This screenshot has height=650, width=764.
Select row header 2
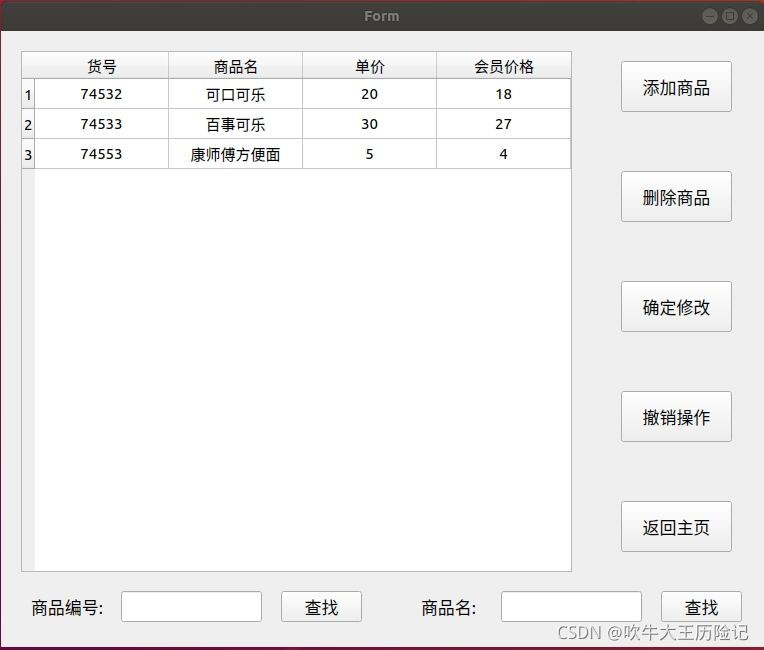[28, 124]
